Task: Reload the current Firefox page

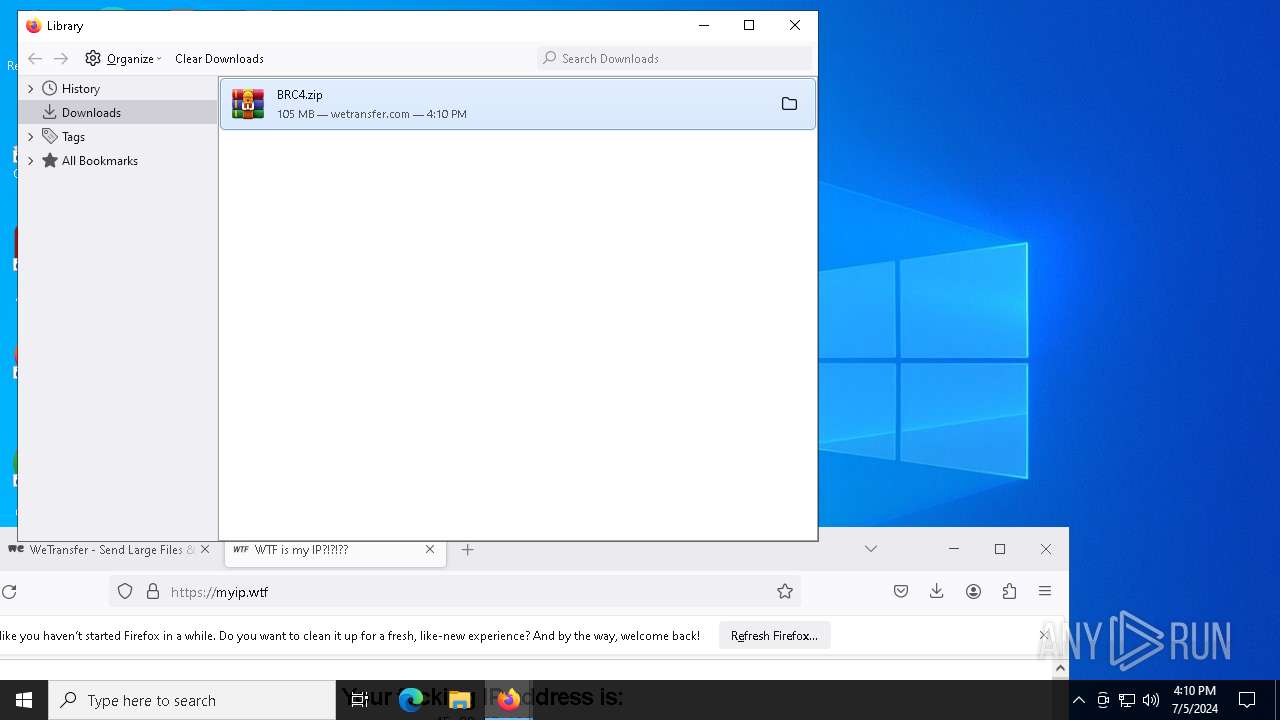Action: tap(9, 592)
